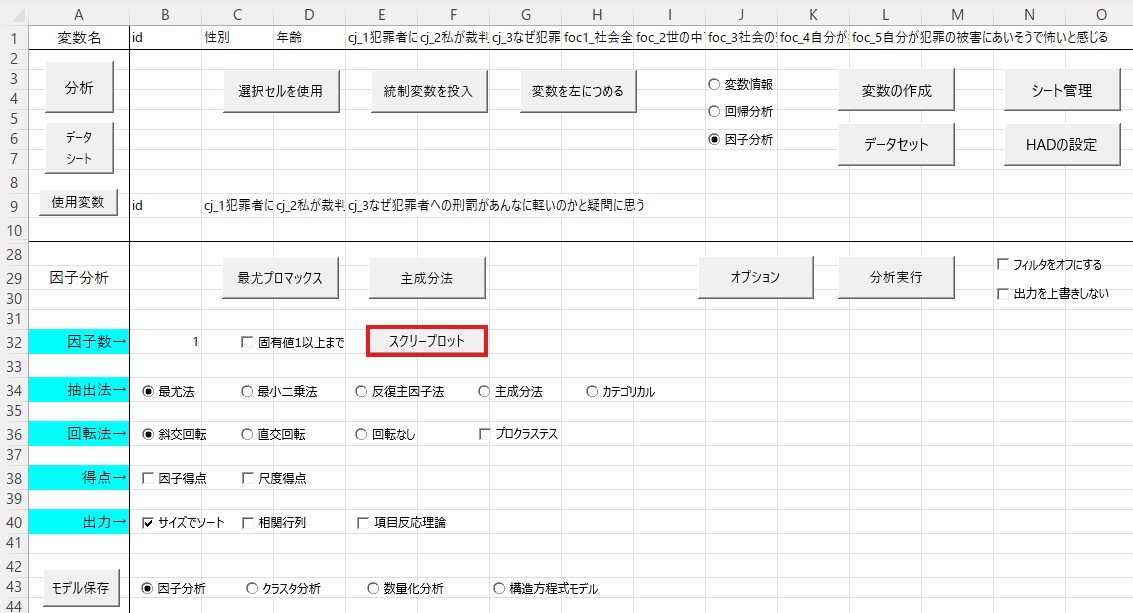
Task: Run analysis with 分析実行 button
Action: [x=895, y=277]
